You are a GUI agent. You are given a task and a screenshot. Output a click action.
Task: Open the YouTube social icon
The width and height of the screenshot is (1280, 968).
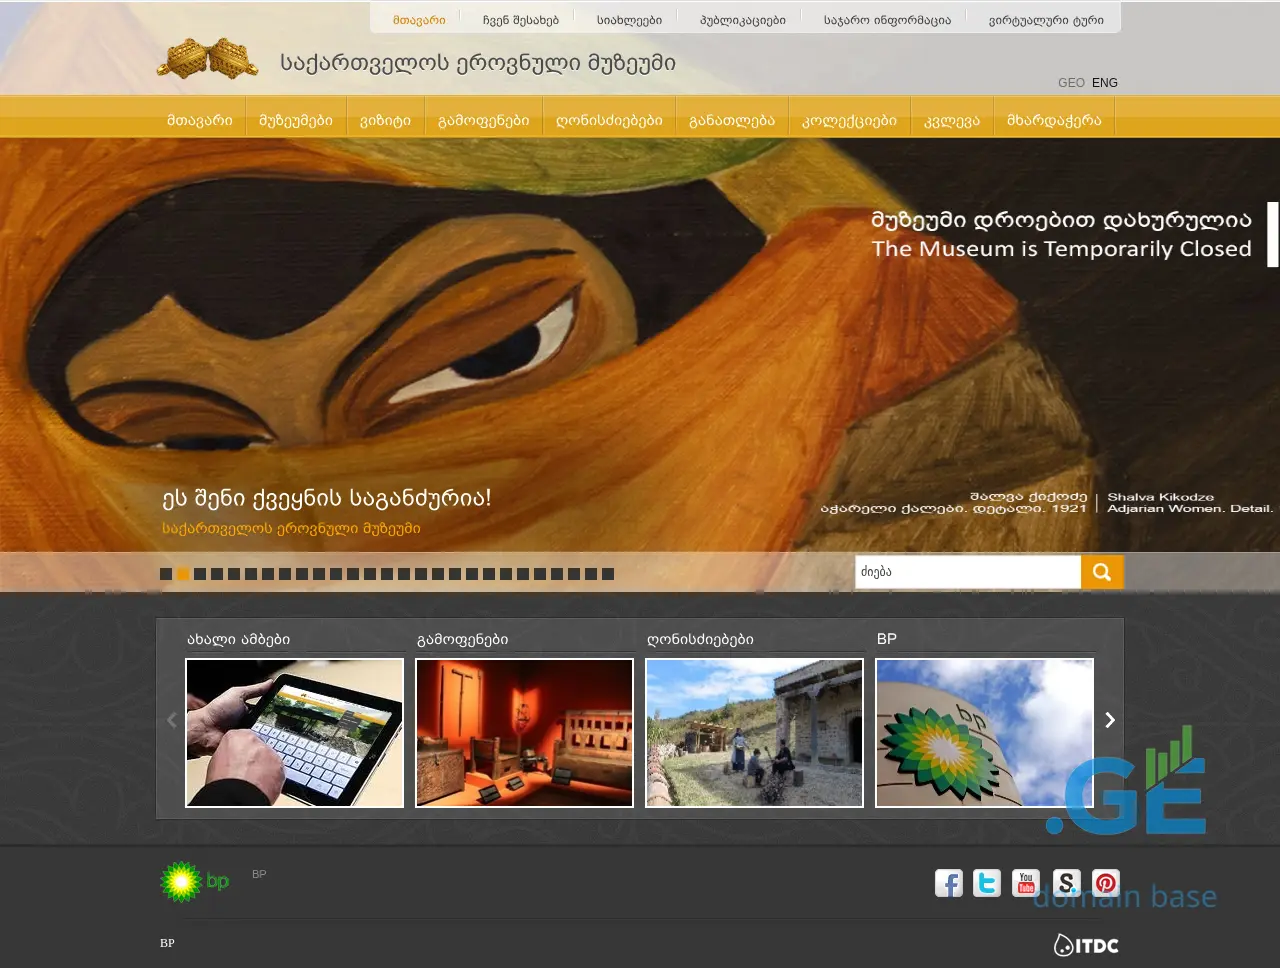pyautogui.click(x=1026, y=883)
